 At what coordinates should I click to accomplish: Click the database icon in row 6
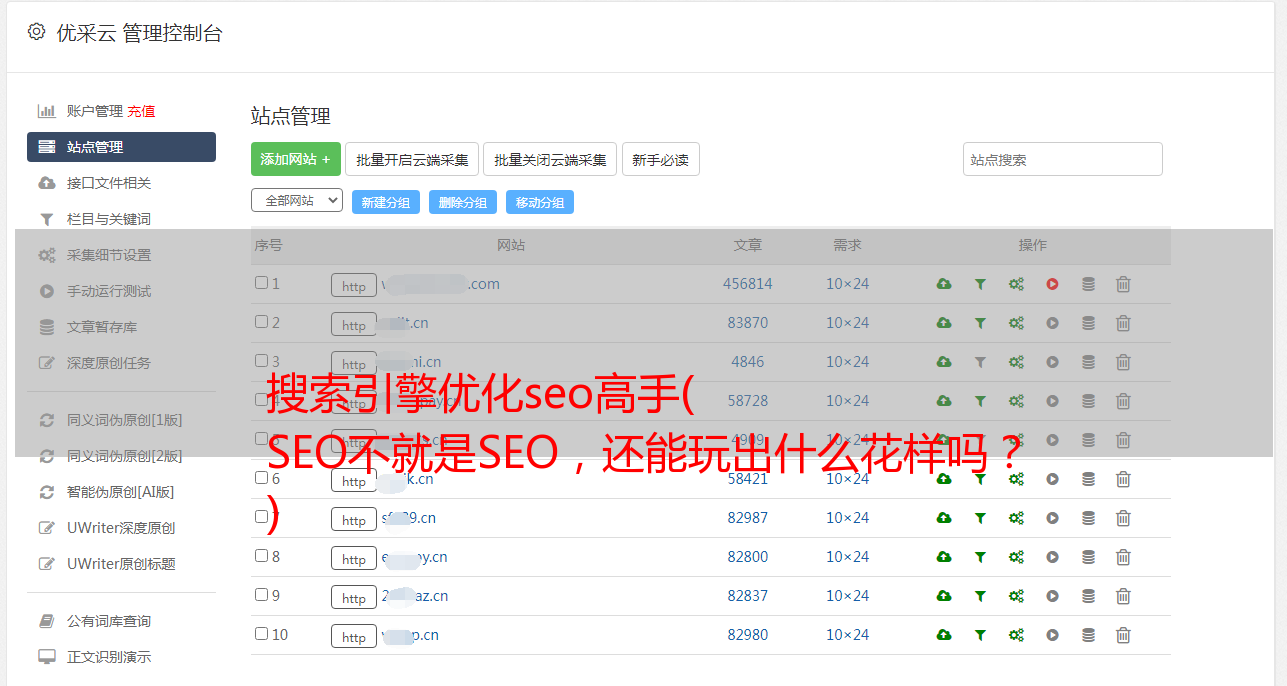coord(1088,479)
